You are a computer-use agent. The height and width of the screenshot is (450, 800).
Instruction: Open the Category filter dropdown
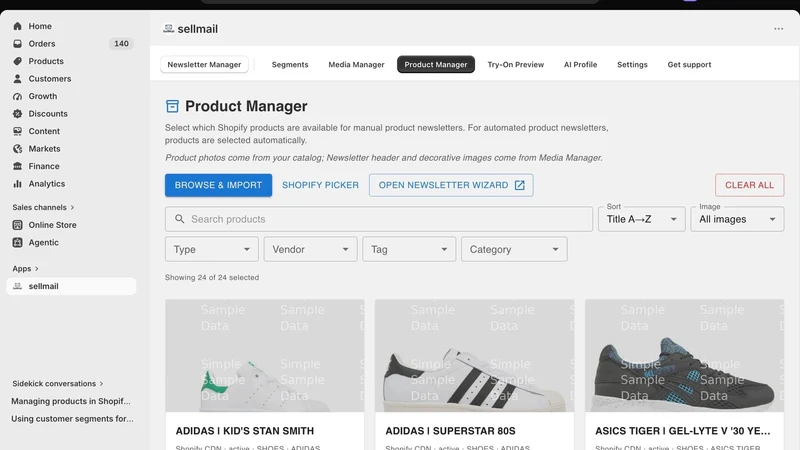514,249
